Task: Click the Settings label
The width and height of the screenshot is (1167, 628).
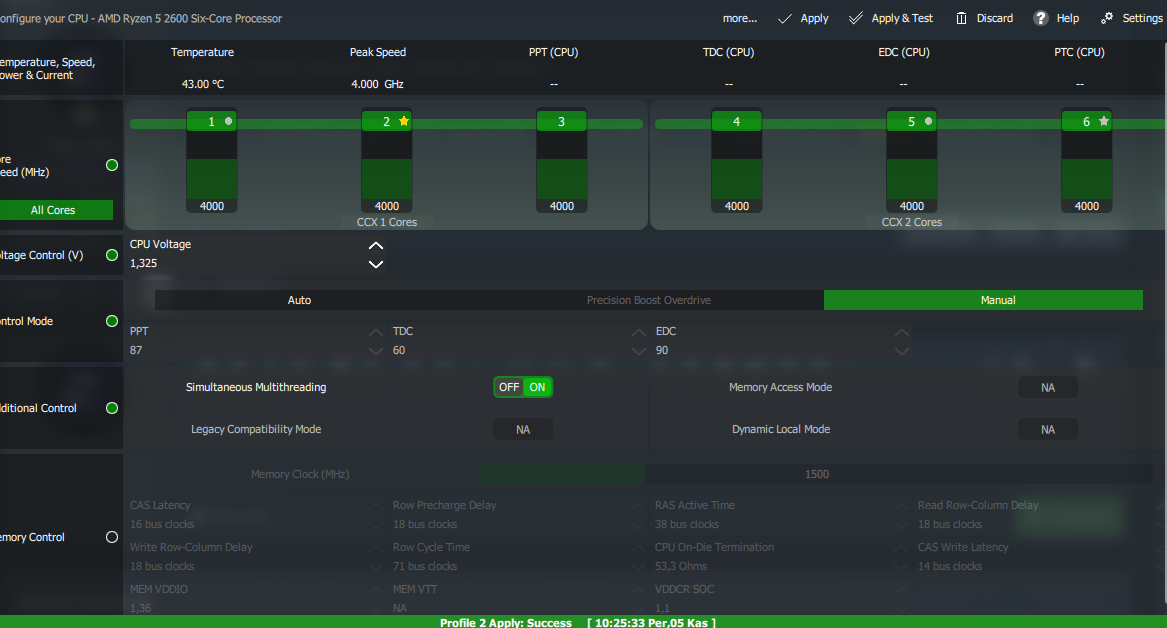Action: [1142, 19]
